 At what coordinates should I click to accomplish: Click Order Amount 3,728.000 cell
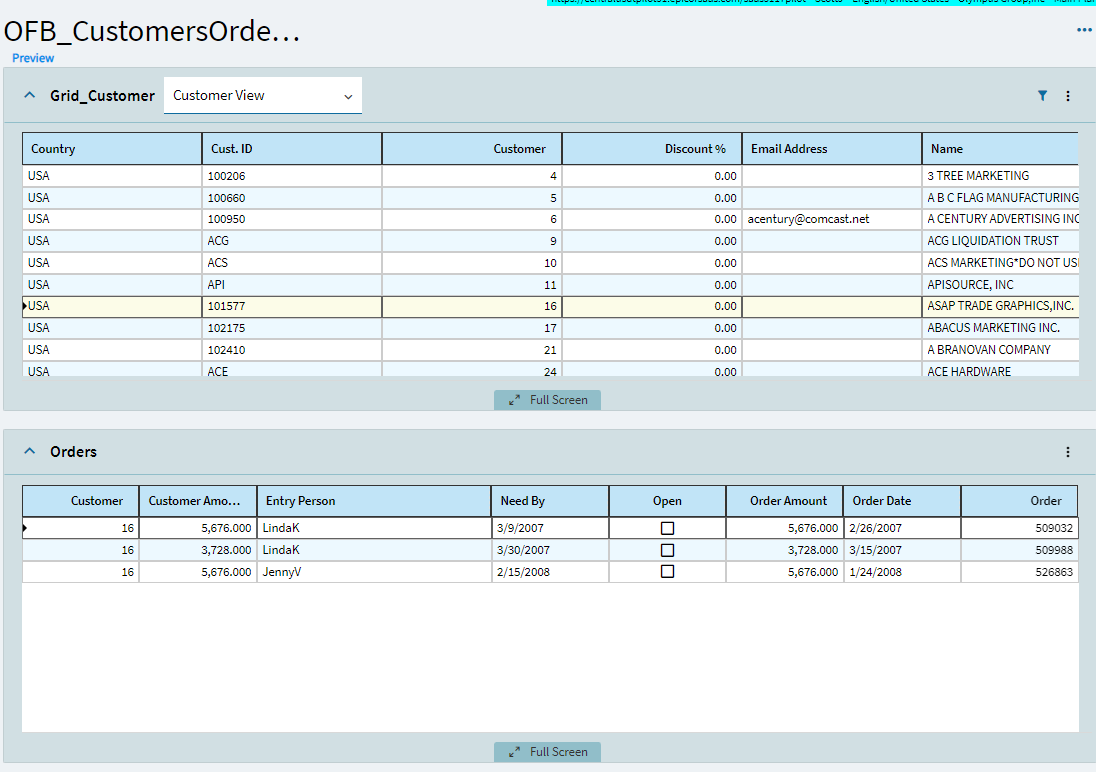click(785, 550)
